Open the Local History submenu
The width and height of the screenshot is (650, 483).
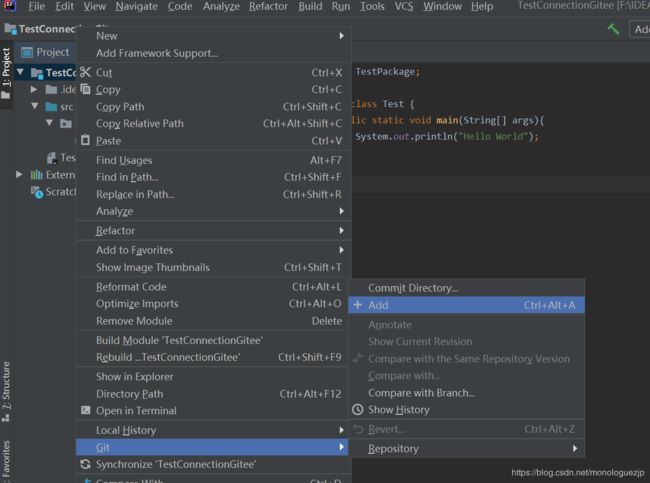pyautogui.click(x=214, y=430)
